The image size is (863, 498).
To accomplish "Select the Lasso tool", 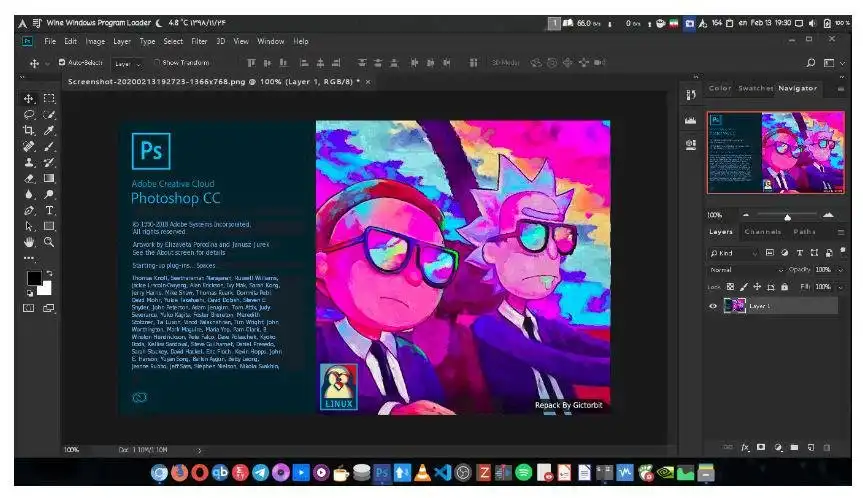I will 29,114.
